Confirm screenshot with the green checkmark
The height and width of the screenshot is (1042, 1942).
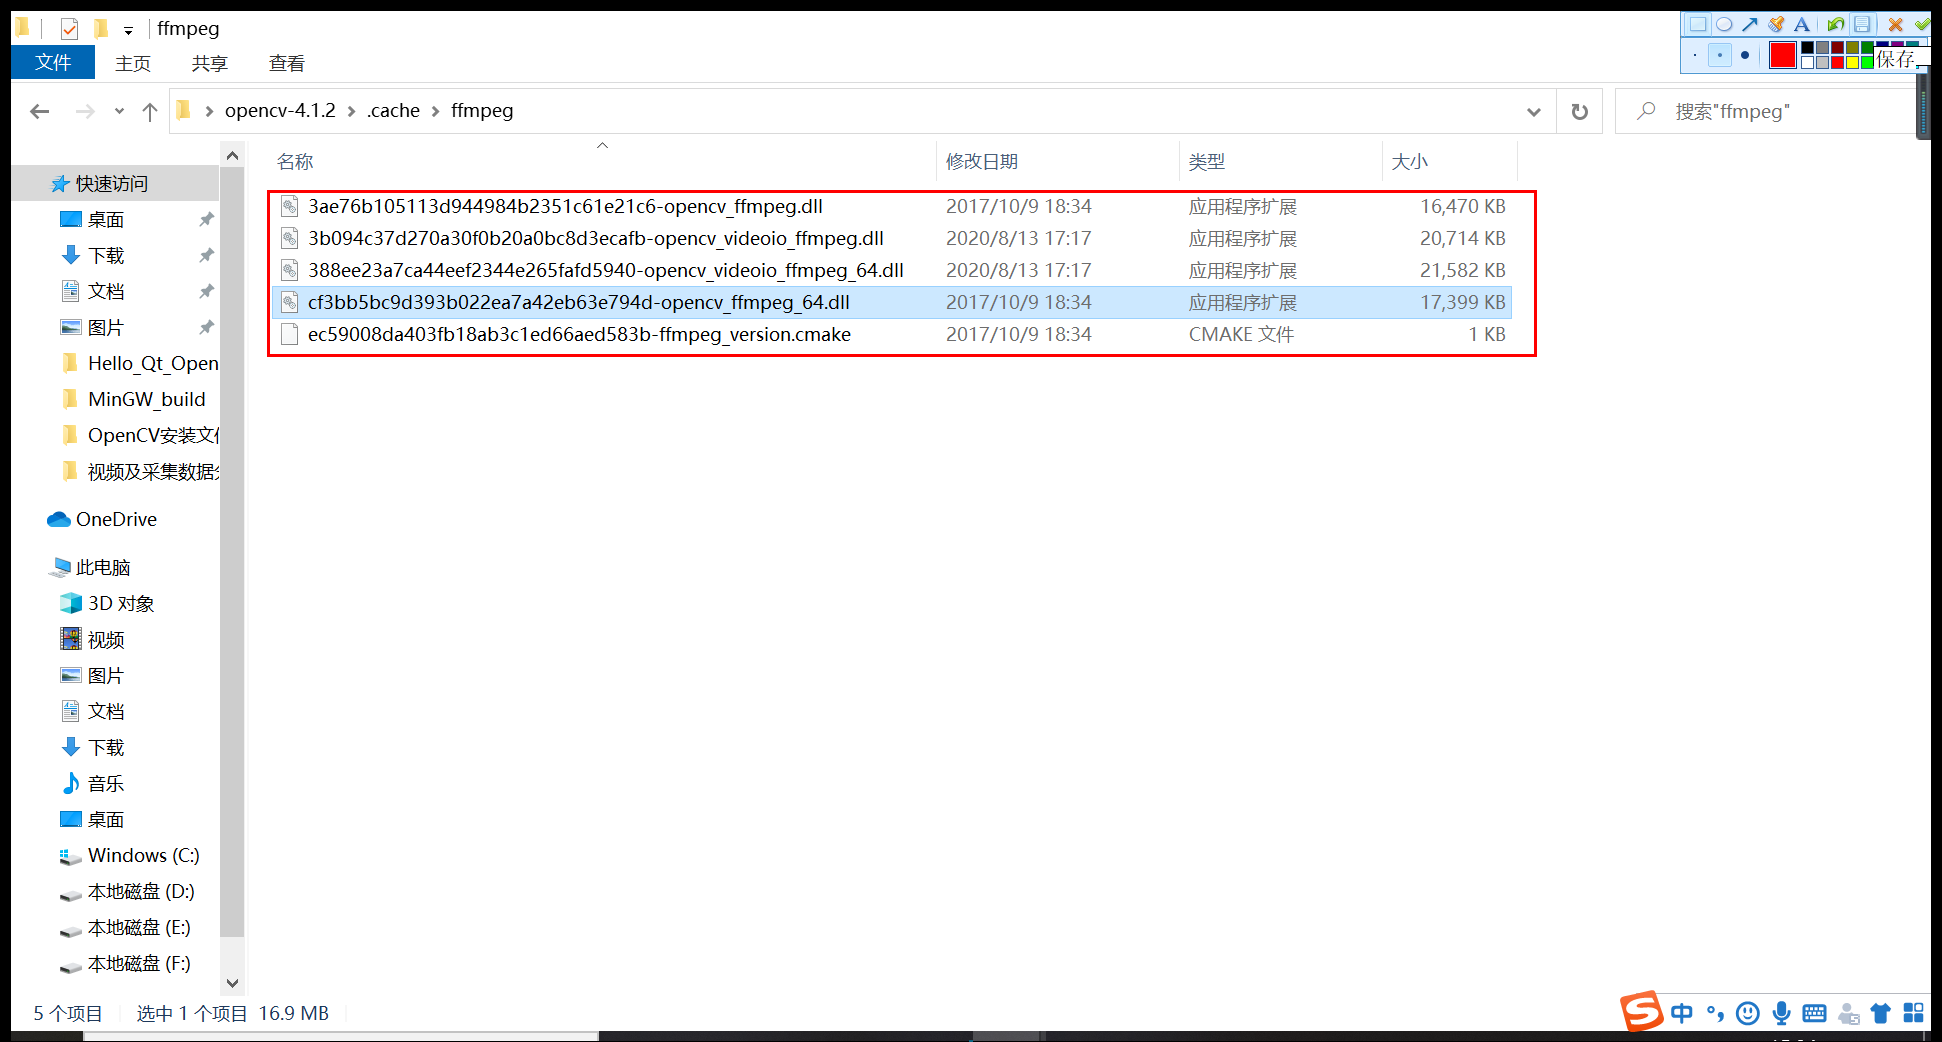coord(1922,24)
